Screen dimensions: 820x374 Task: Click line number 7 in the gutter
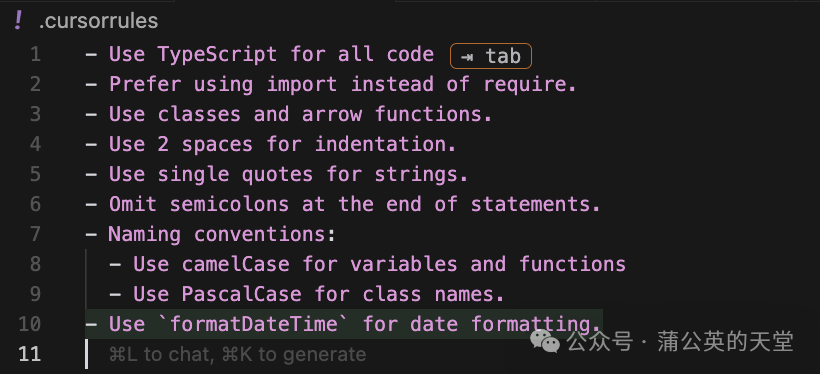click(35, 234)
